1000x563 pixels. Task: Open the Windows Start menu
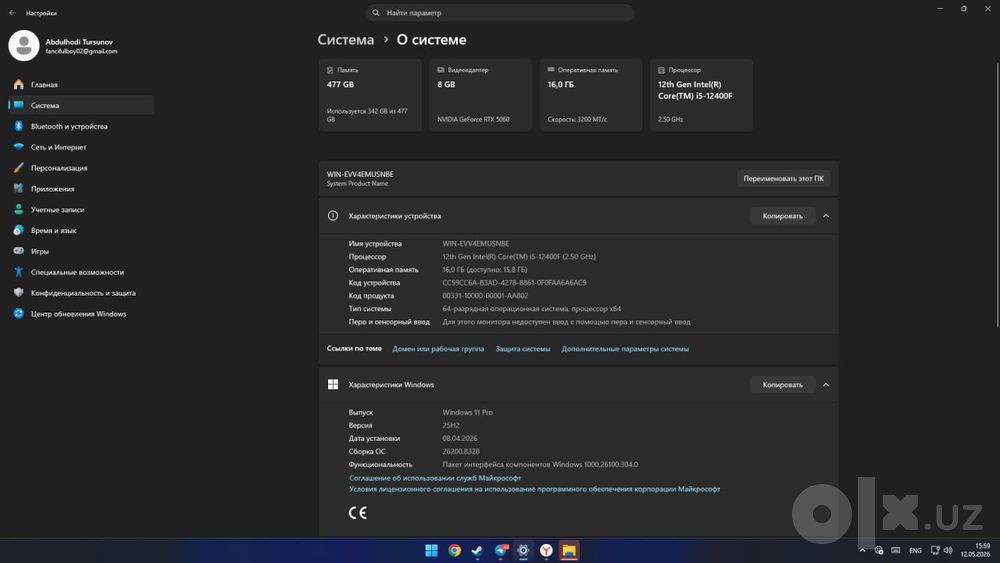431,550
